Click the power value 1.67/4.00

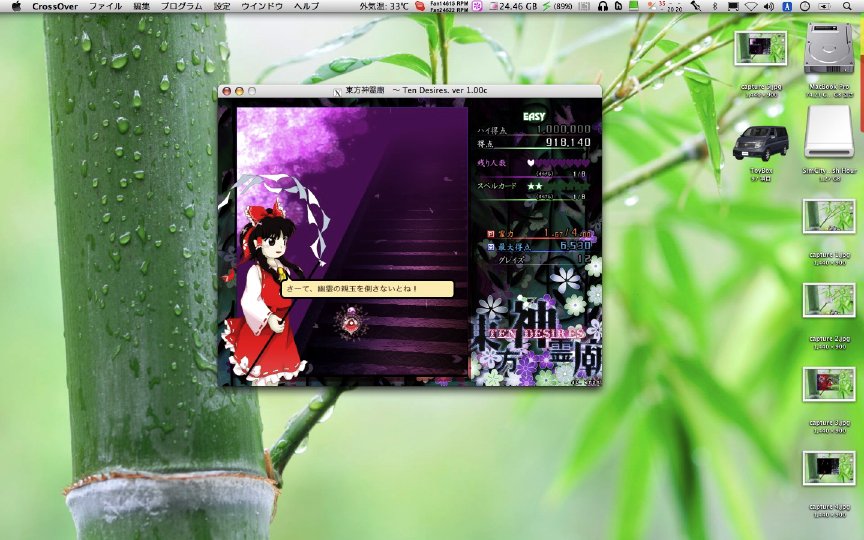click(x=568, y=233)
